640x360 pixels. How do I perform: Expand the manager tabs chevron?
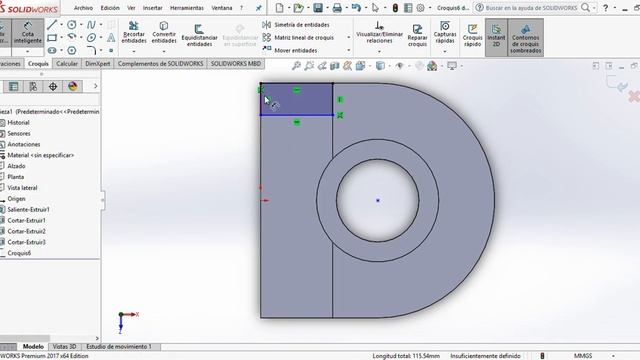coord(96,86)
